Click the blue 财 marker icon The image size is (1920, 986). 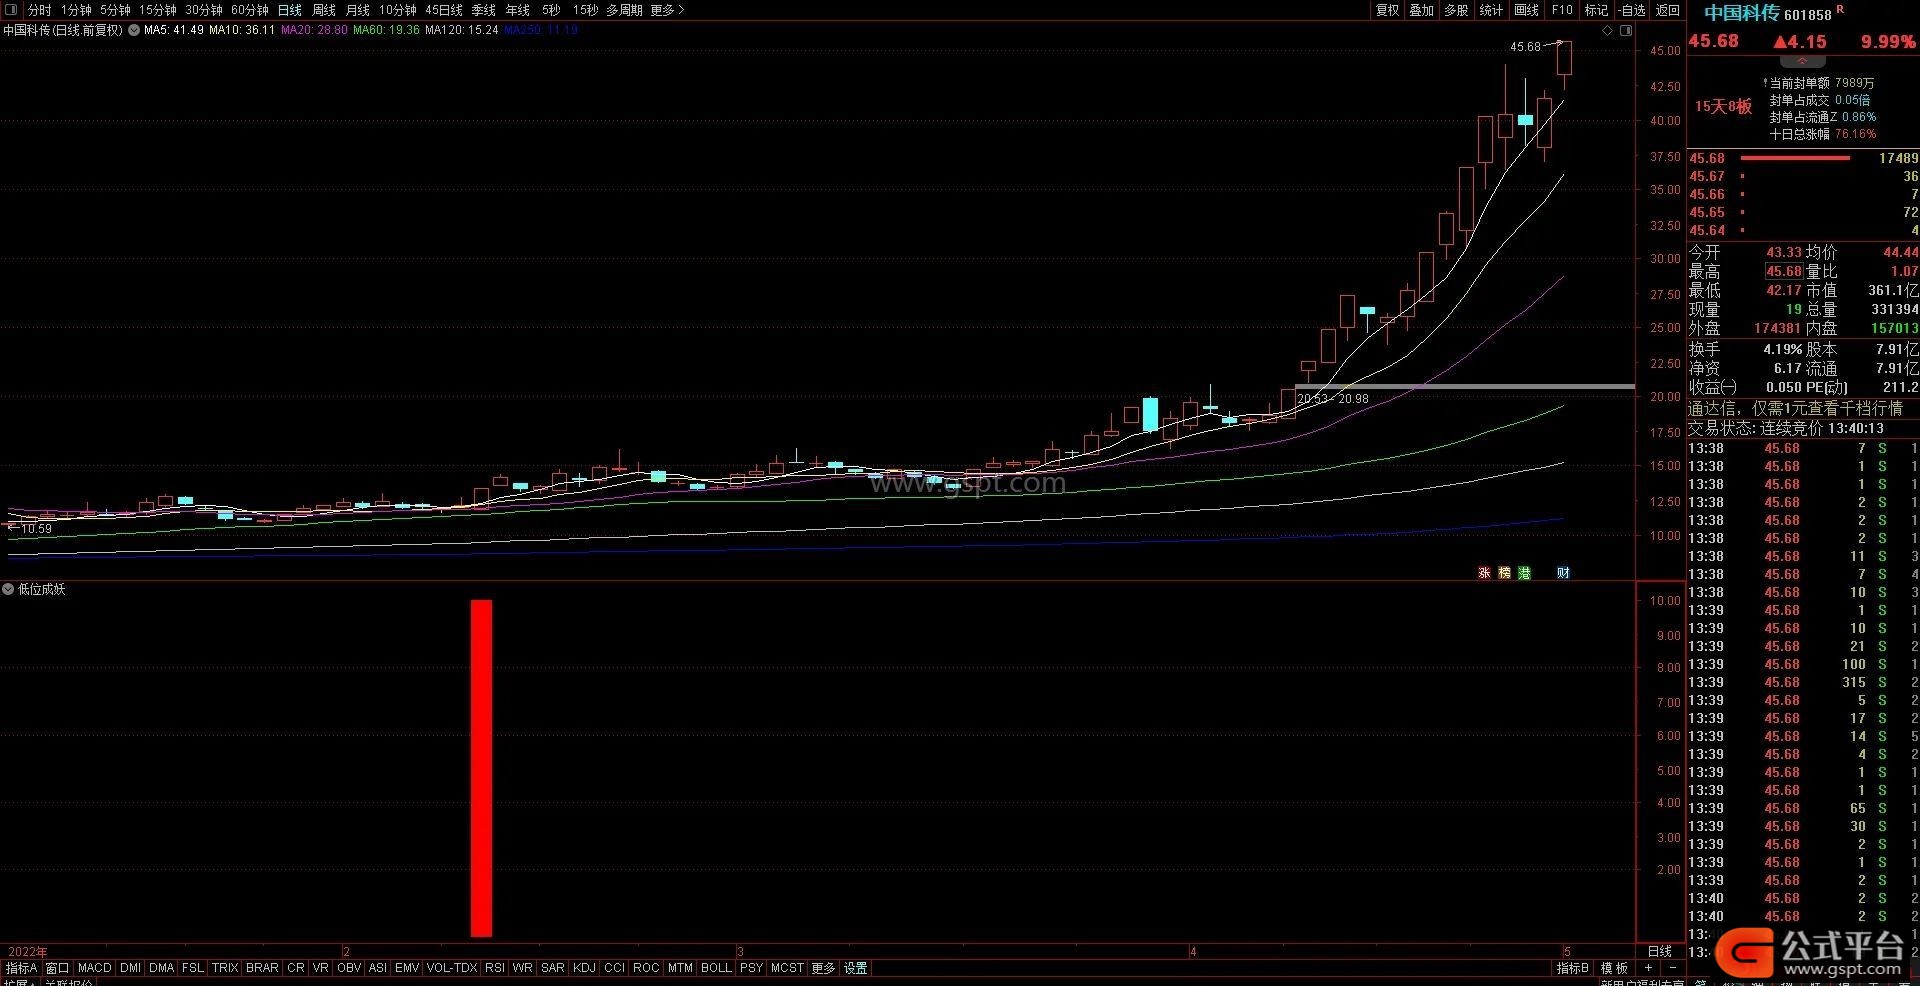pos(1563,573)
